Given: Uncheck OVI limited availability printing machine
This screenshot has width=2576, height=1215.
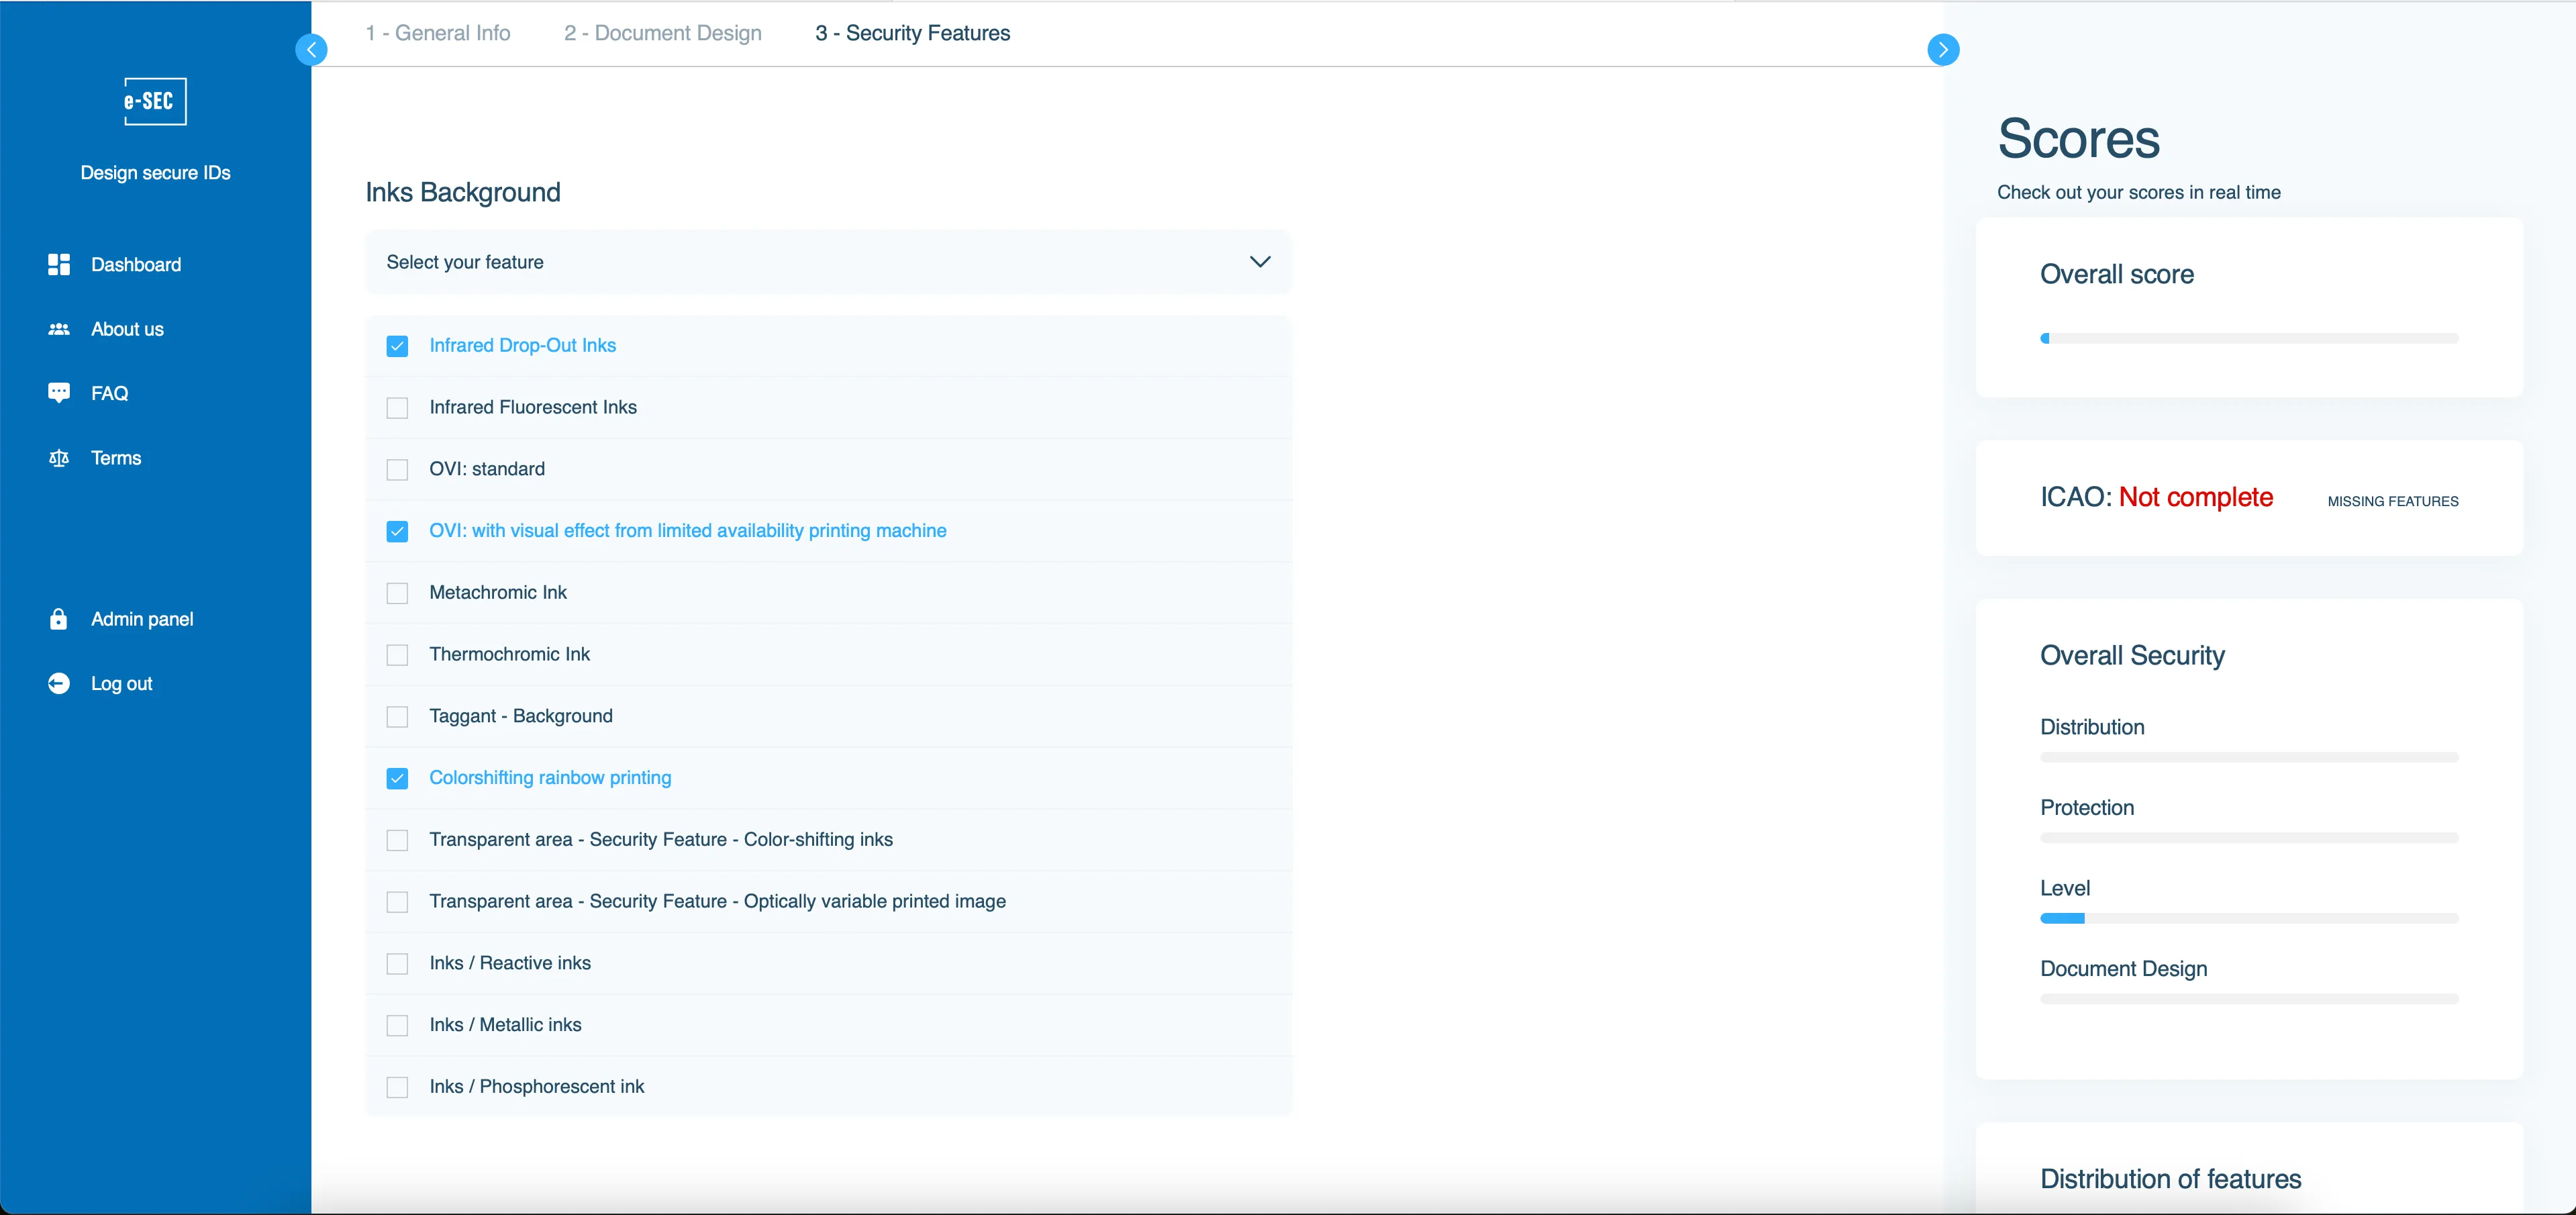Looking at the screenshot, I should pyautogui.click(x=397, y=531).
